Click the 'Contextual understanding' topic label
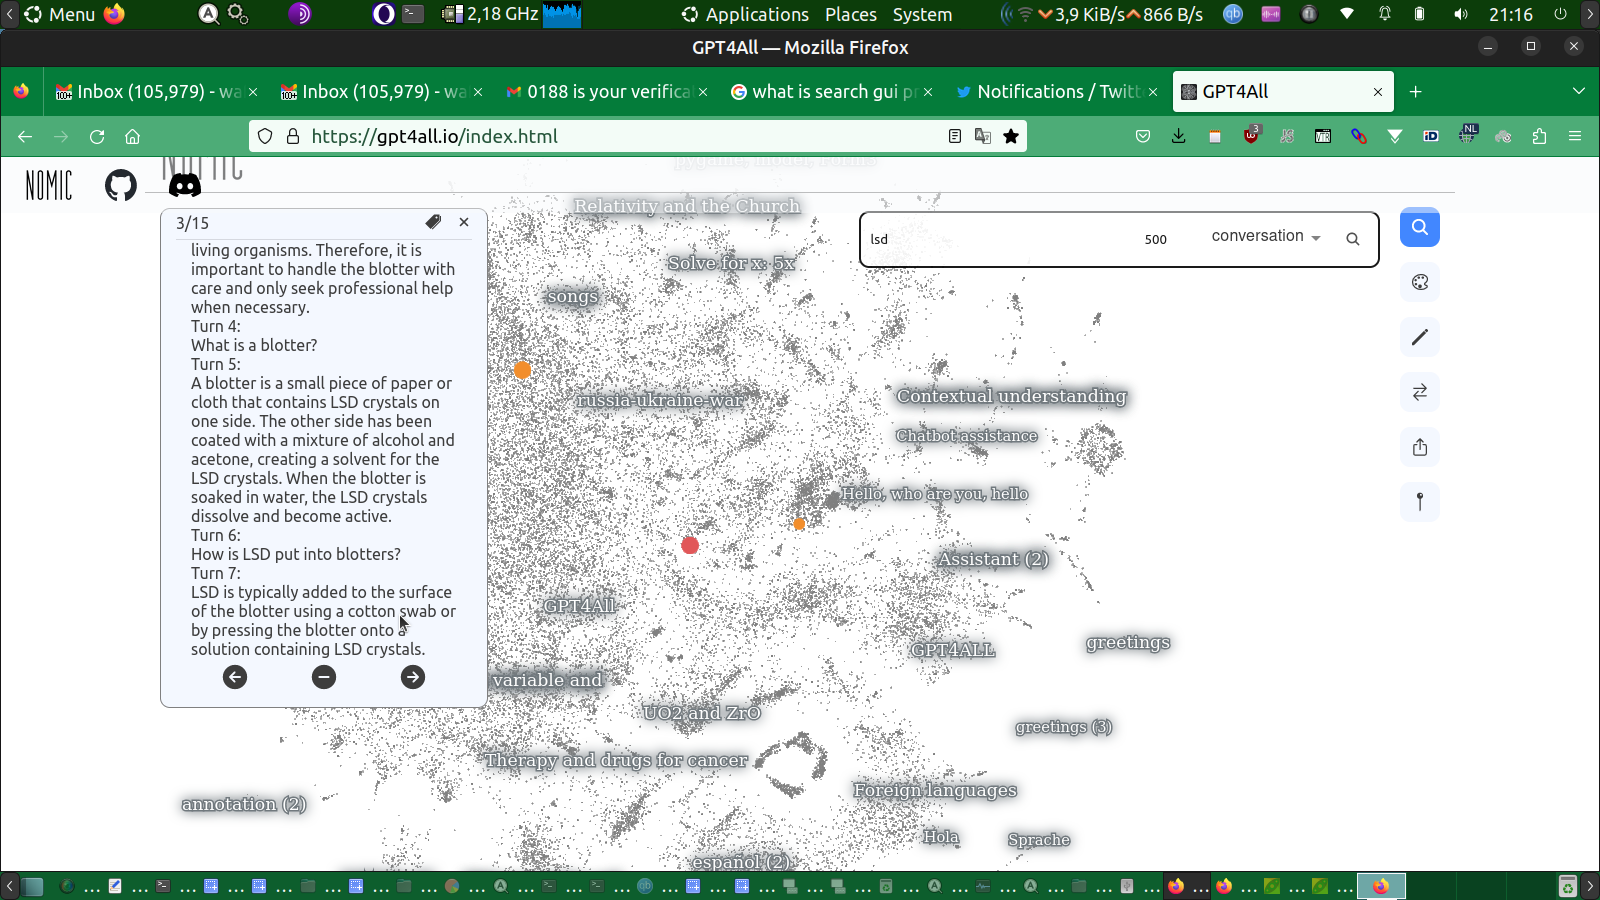The width and height of the screenshot is (1600, 900). point(1011,396)
